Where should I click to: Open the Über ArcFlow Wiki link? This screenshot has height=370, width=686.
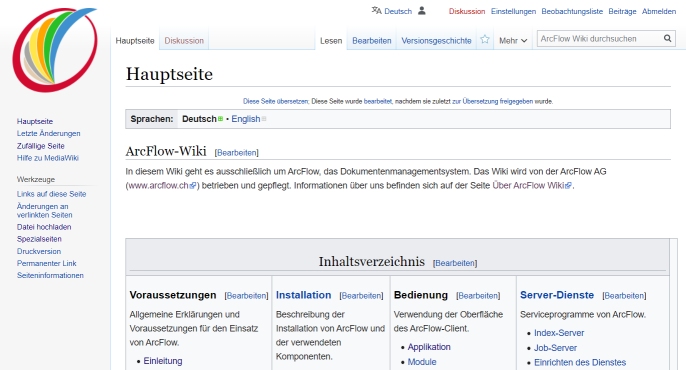pyautogui.click(x=532, y=185)
